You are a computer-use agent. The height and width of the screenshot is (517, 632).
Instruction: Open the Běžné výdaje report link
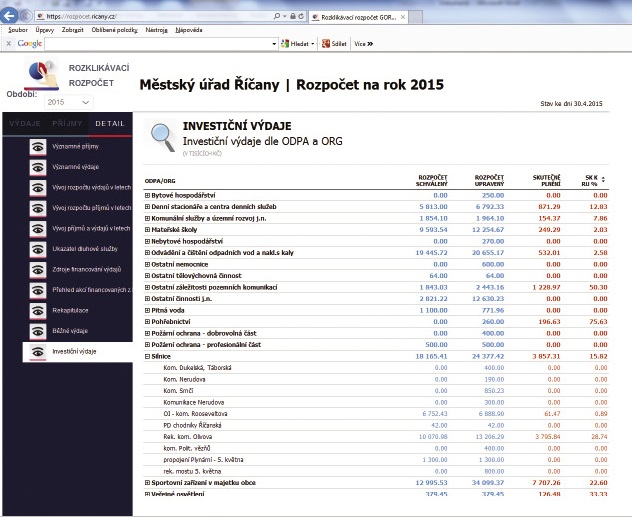coord(70,331)
